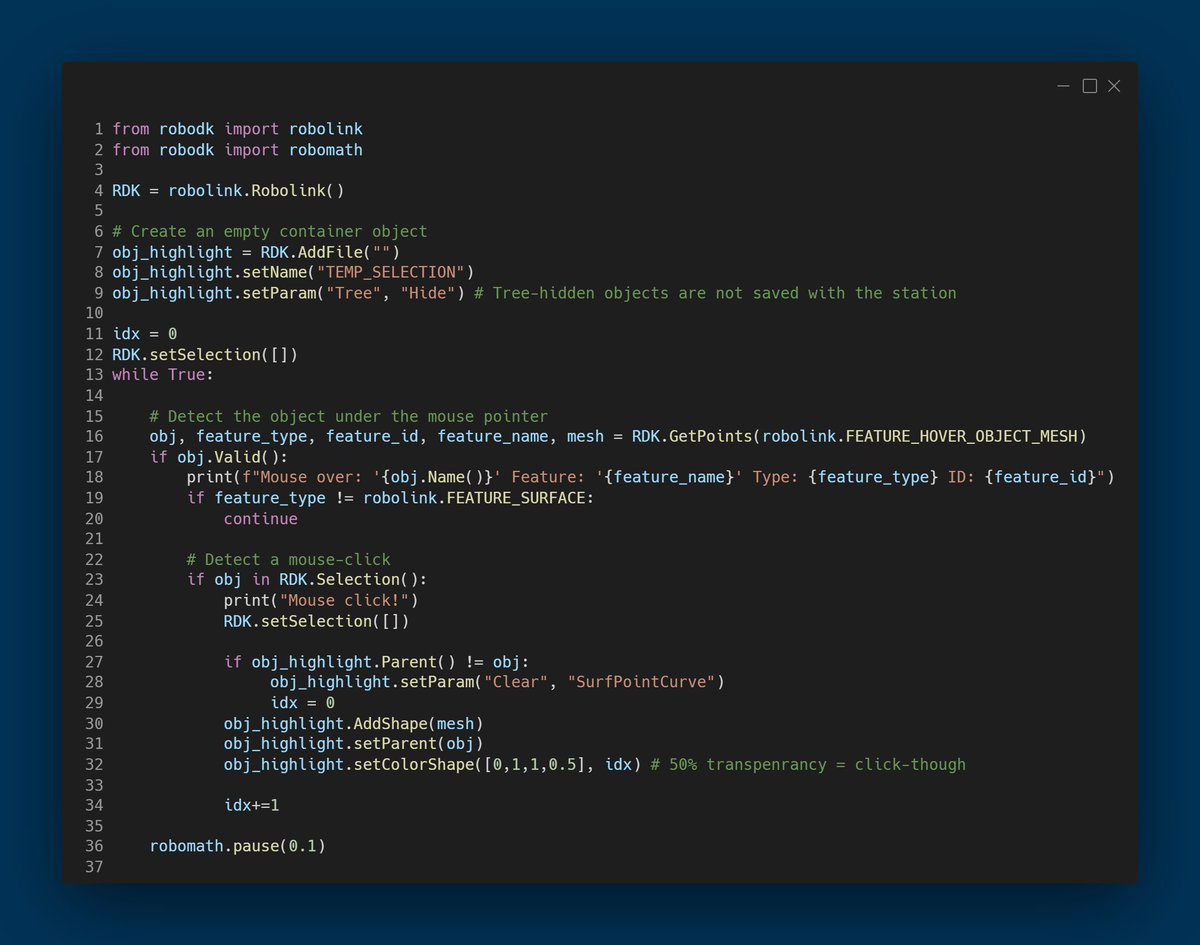
Task: Click the list '[0,1,1,0.5]' on line 32
Action: point(535,765)
